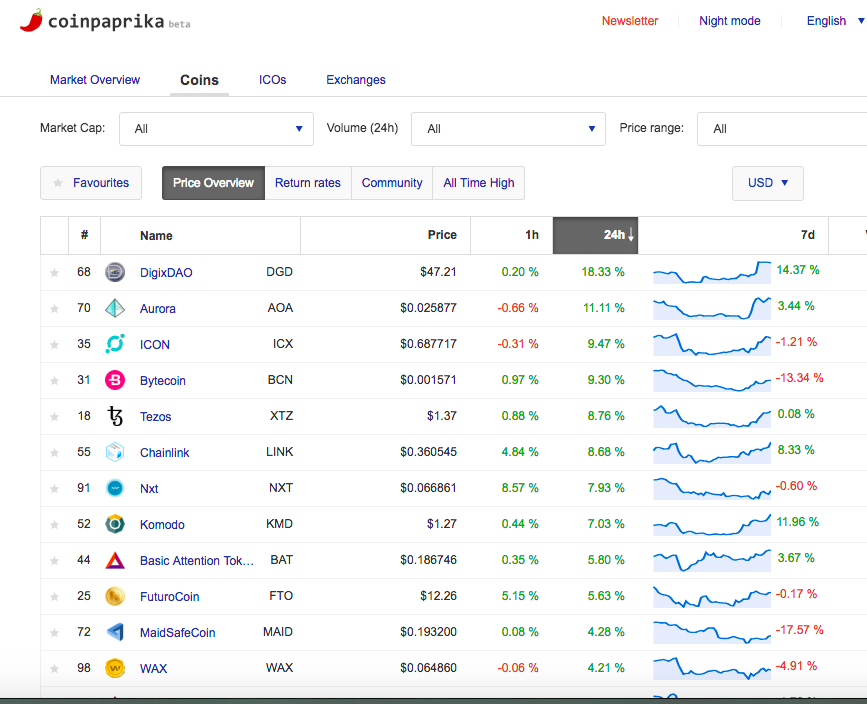Sort by the 24h column header

click(x=596, y=235)
